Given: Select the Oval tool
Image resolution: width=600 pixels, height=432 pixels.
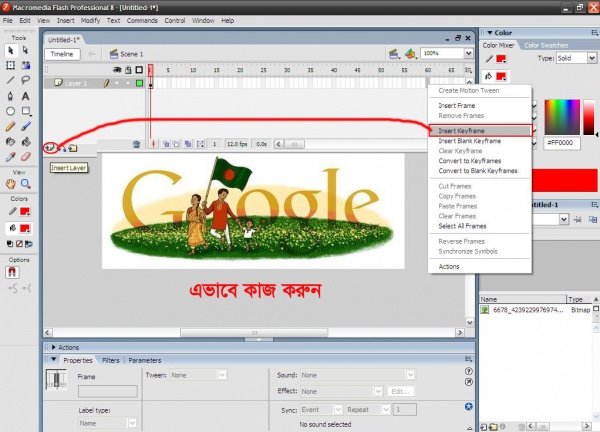Looking at the screenshot, I should click(x=11, y=111).
